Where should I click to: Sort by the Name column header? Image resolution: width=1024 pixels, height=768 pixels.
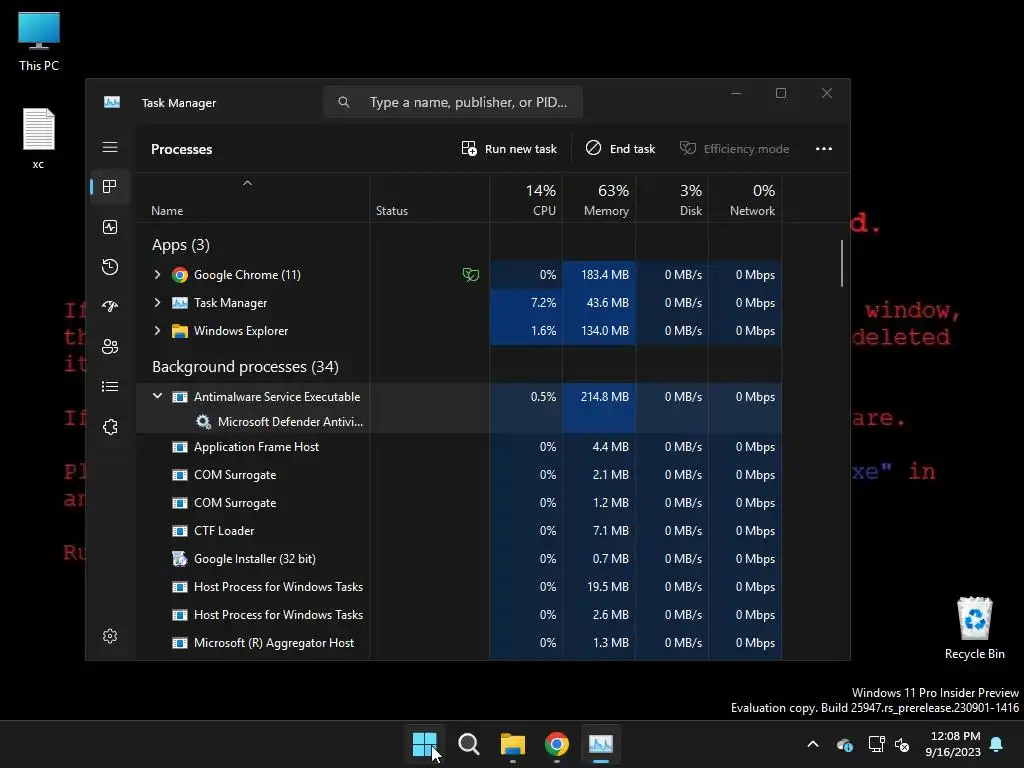(x=252, y=199)
